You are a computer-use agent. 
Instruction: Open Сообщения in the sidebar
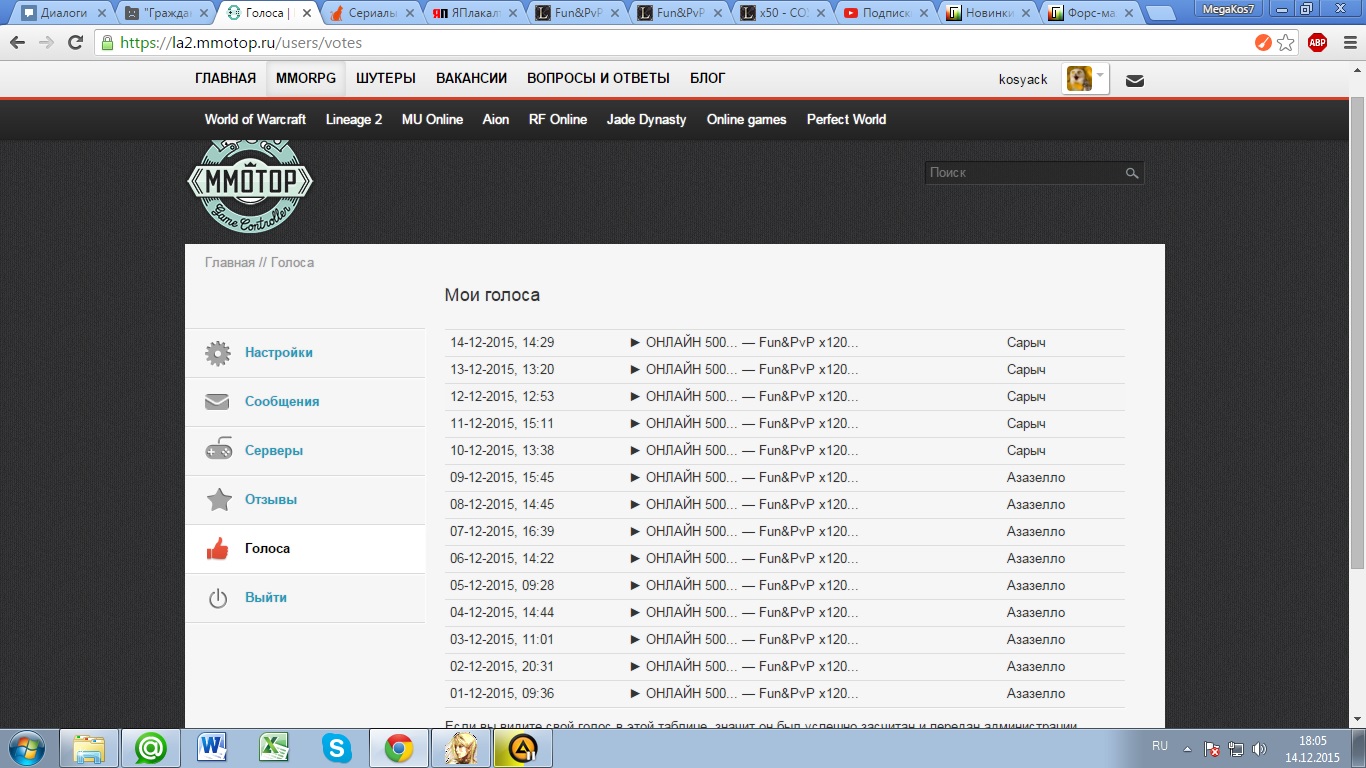(x=282, y=402)
